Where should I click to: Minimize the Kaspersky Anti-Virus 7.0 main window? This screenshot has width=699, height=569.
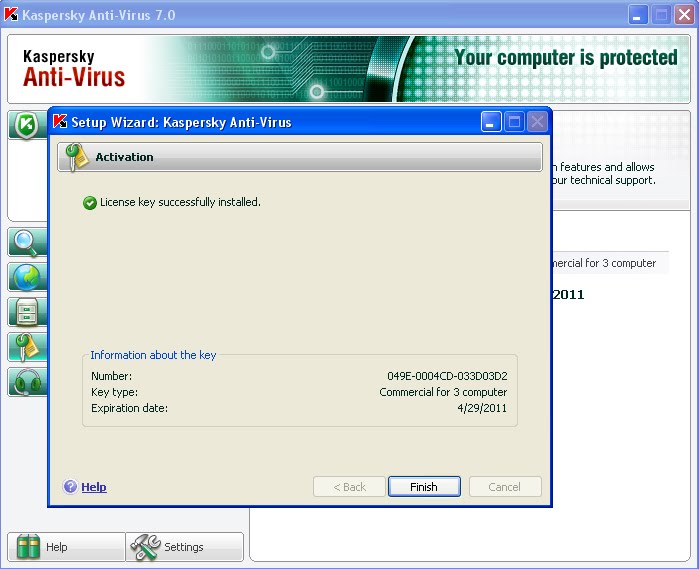click(638, 15)
